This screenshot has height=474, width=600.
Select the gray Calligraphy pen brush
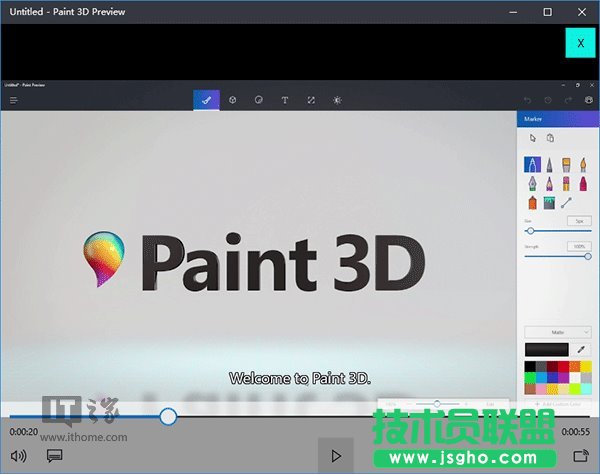549,165
